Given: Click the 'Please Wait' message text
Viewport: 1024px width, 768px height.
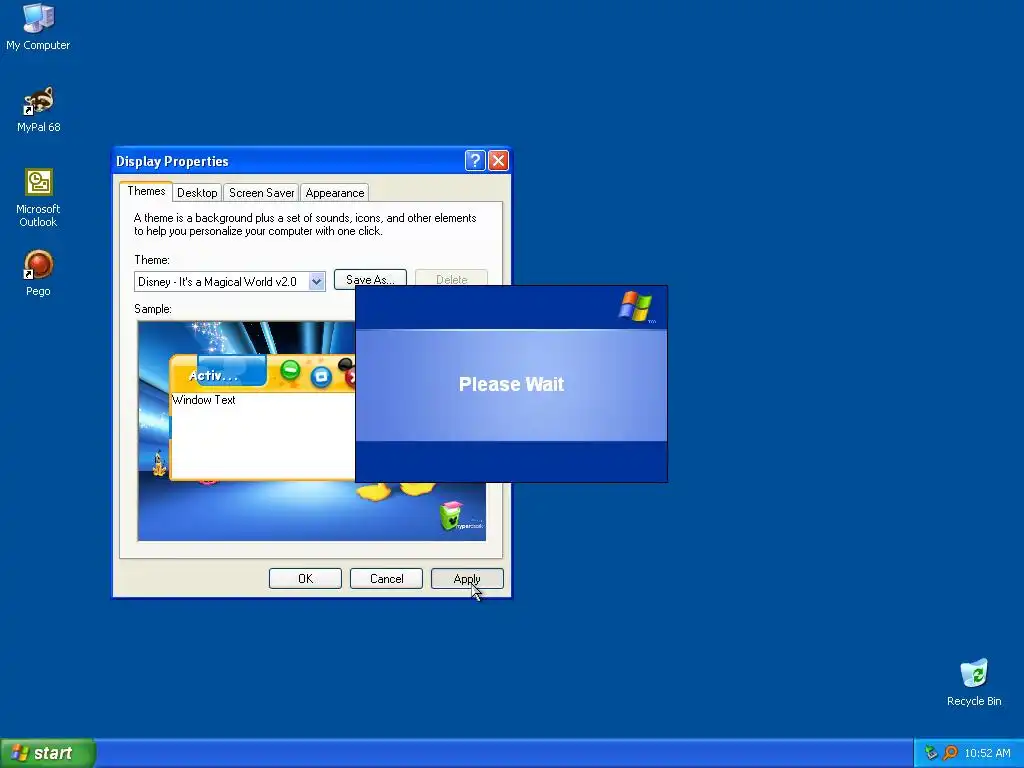Looking at the screenshot, I should point(511,384).
